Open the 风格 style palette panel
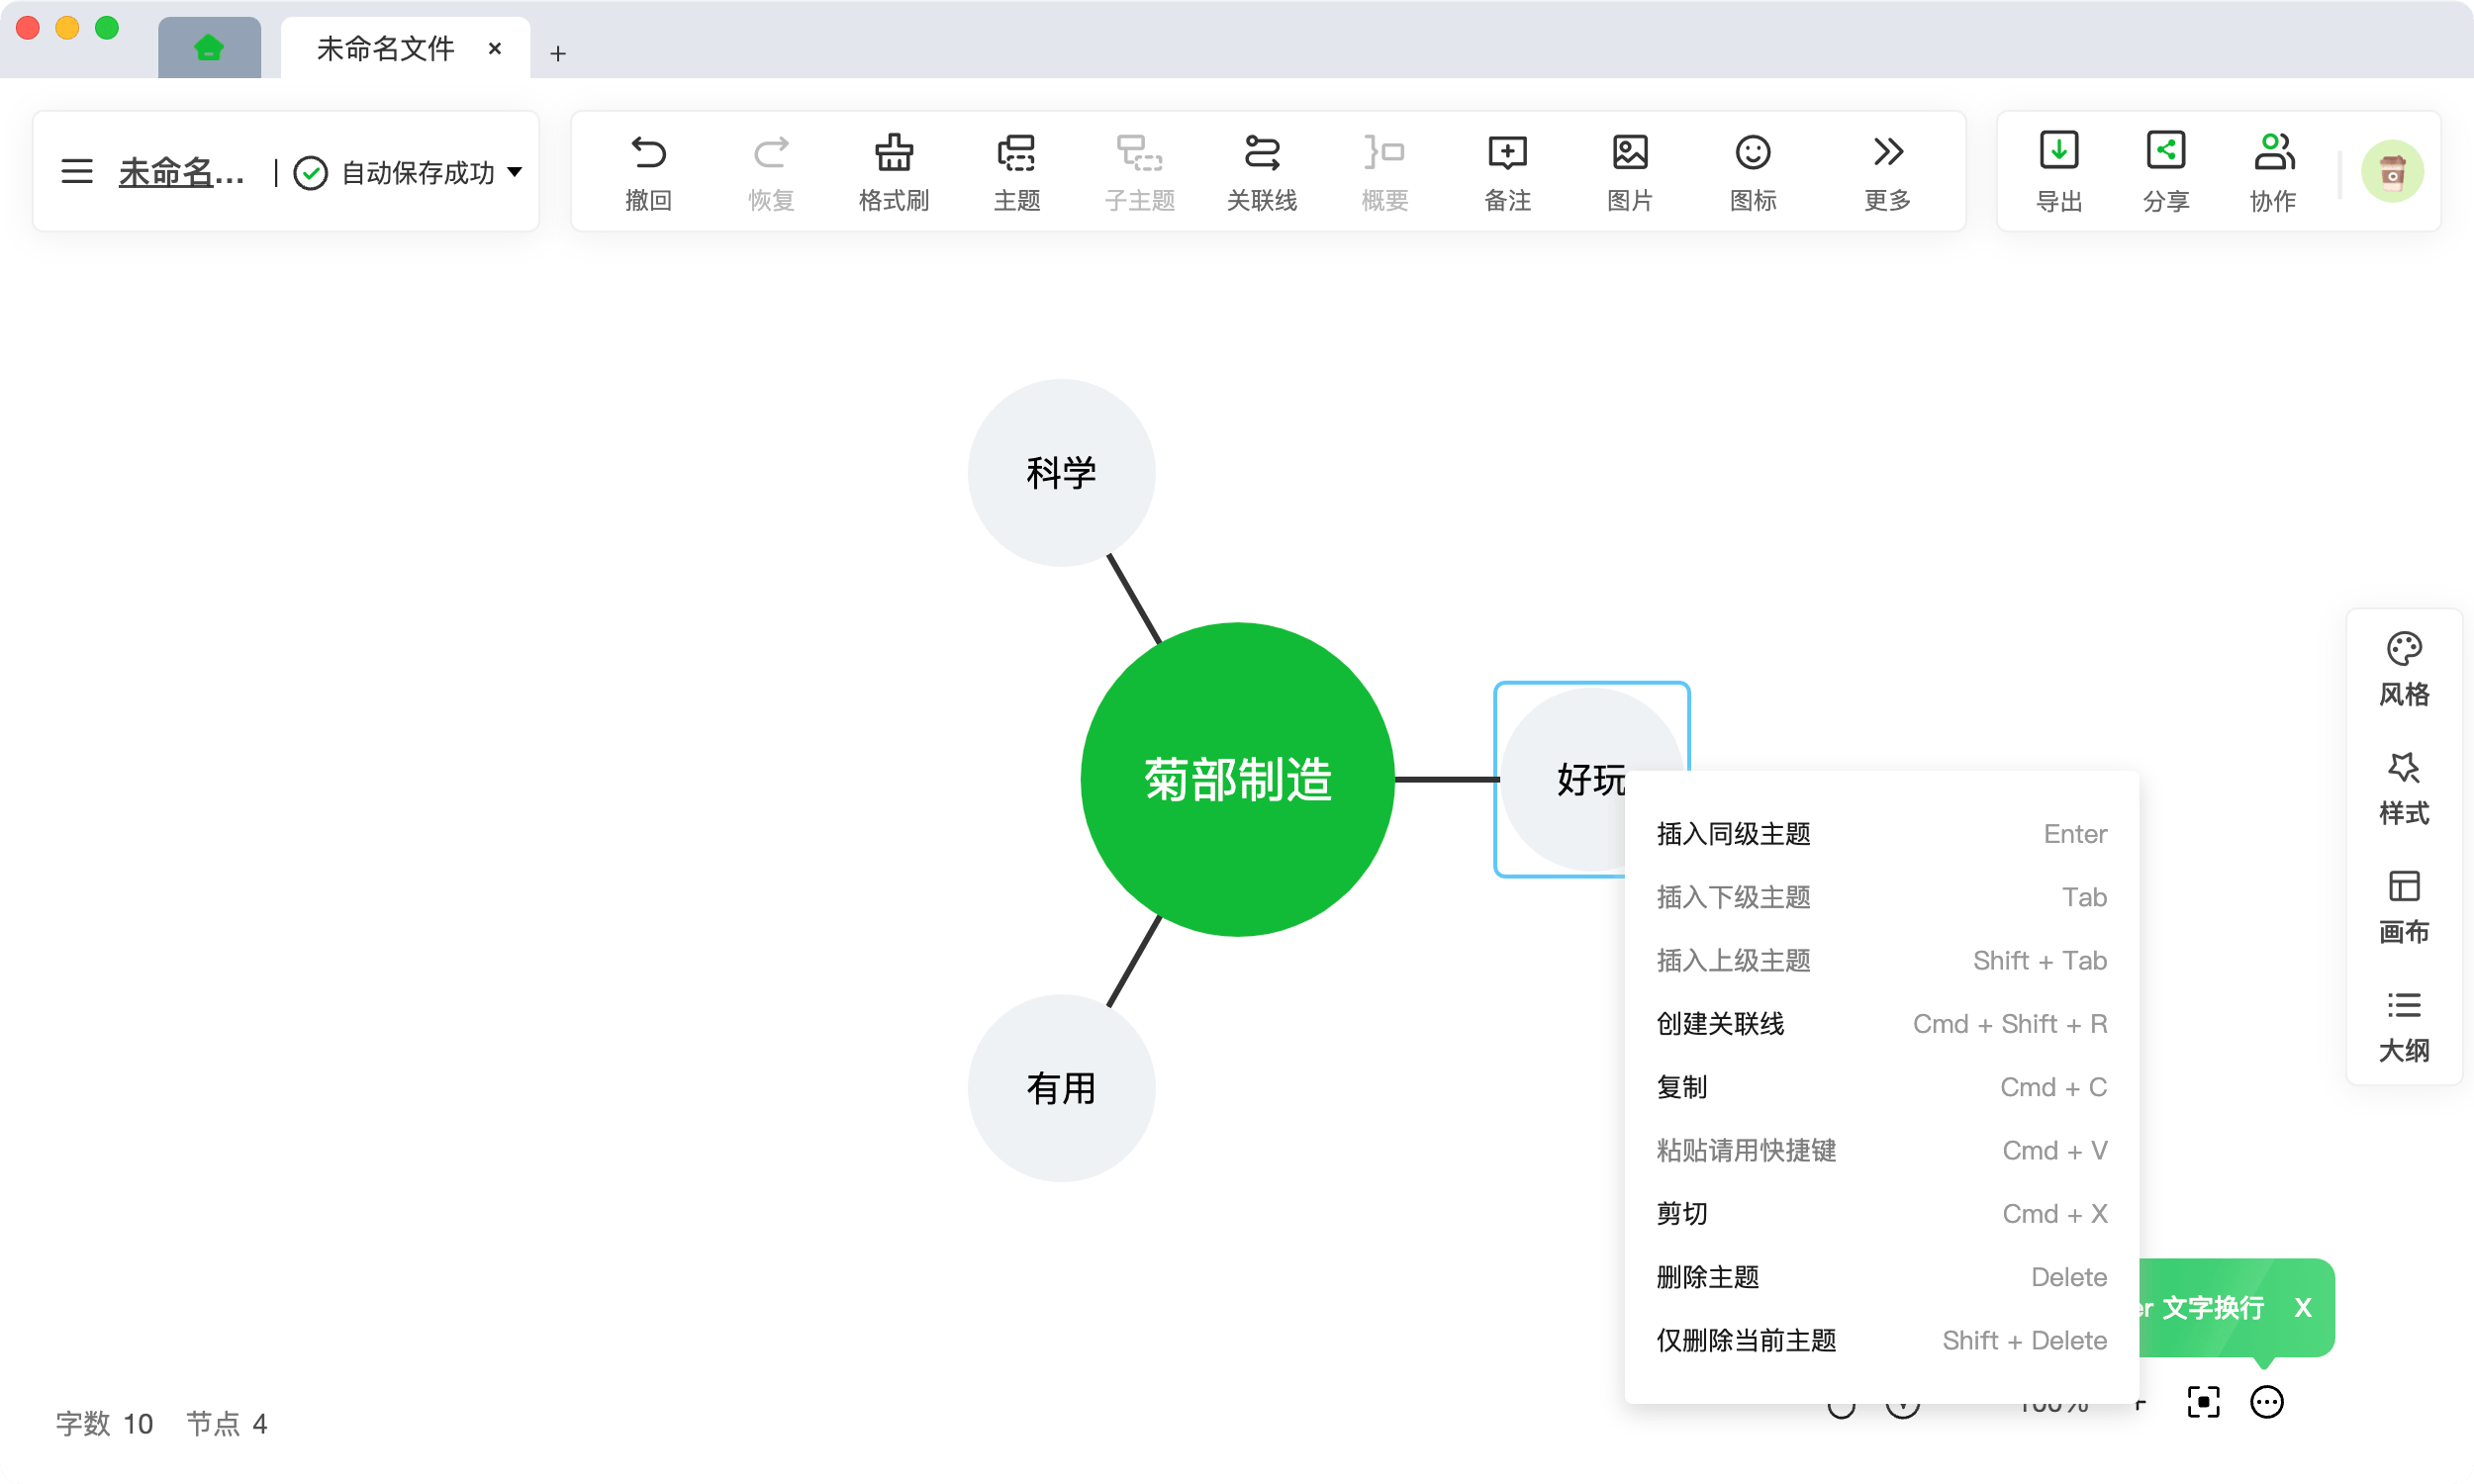 point(2404,650)
